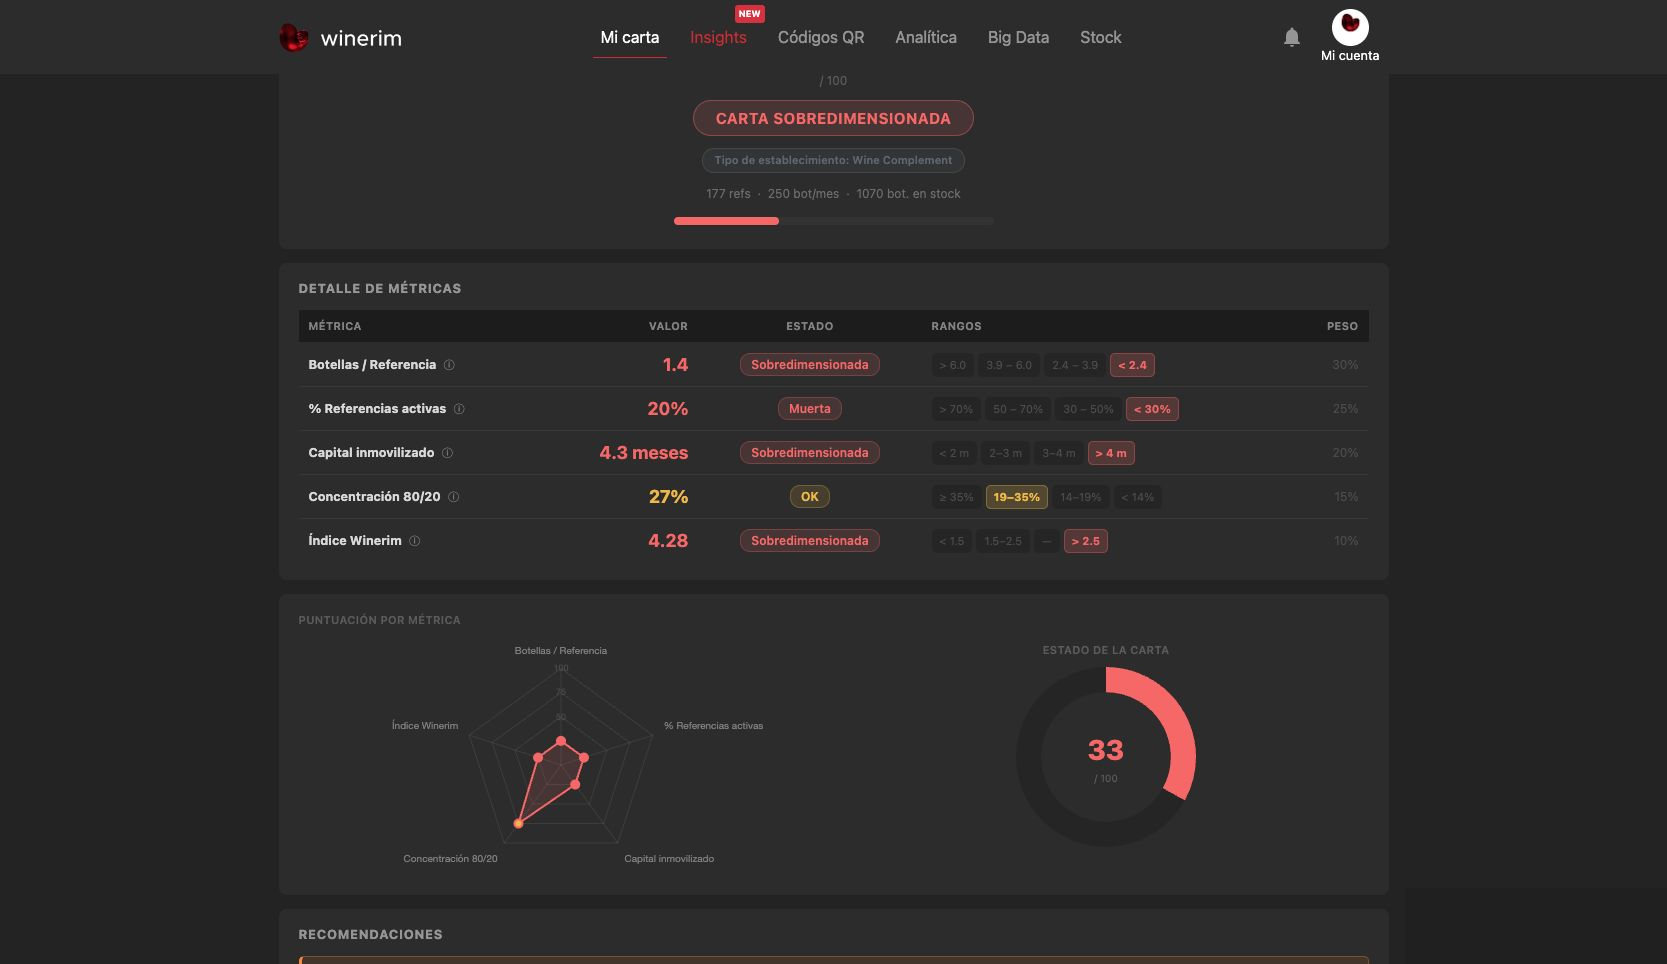Viewport: 1667px width, 964px height.
Task: Open the Big Data tab
Action: tap(1018, 37)
